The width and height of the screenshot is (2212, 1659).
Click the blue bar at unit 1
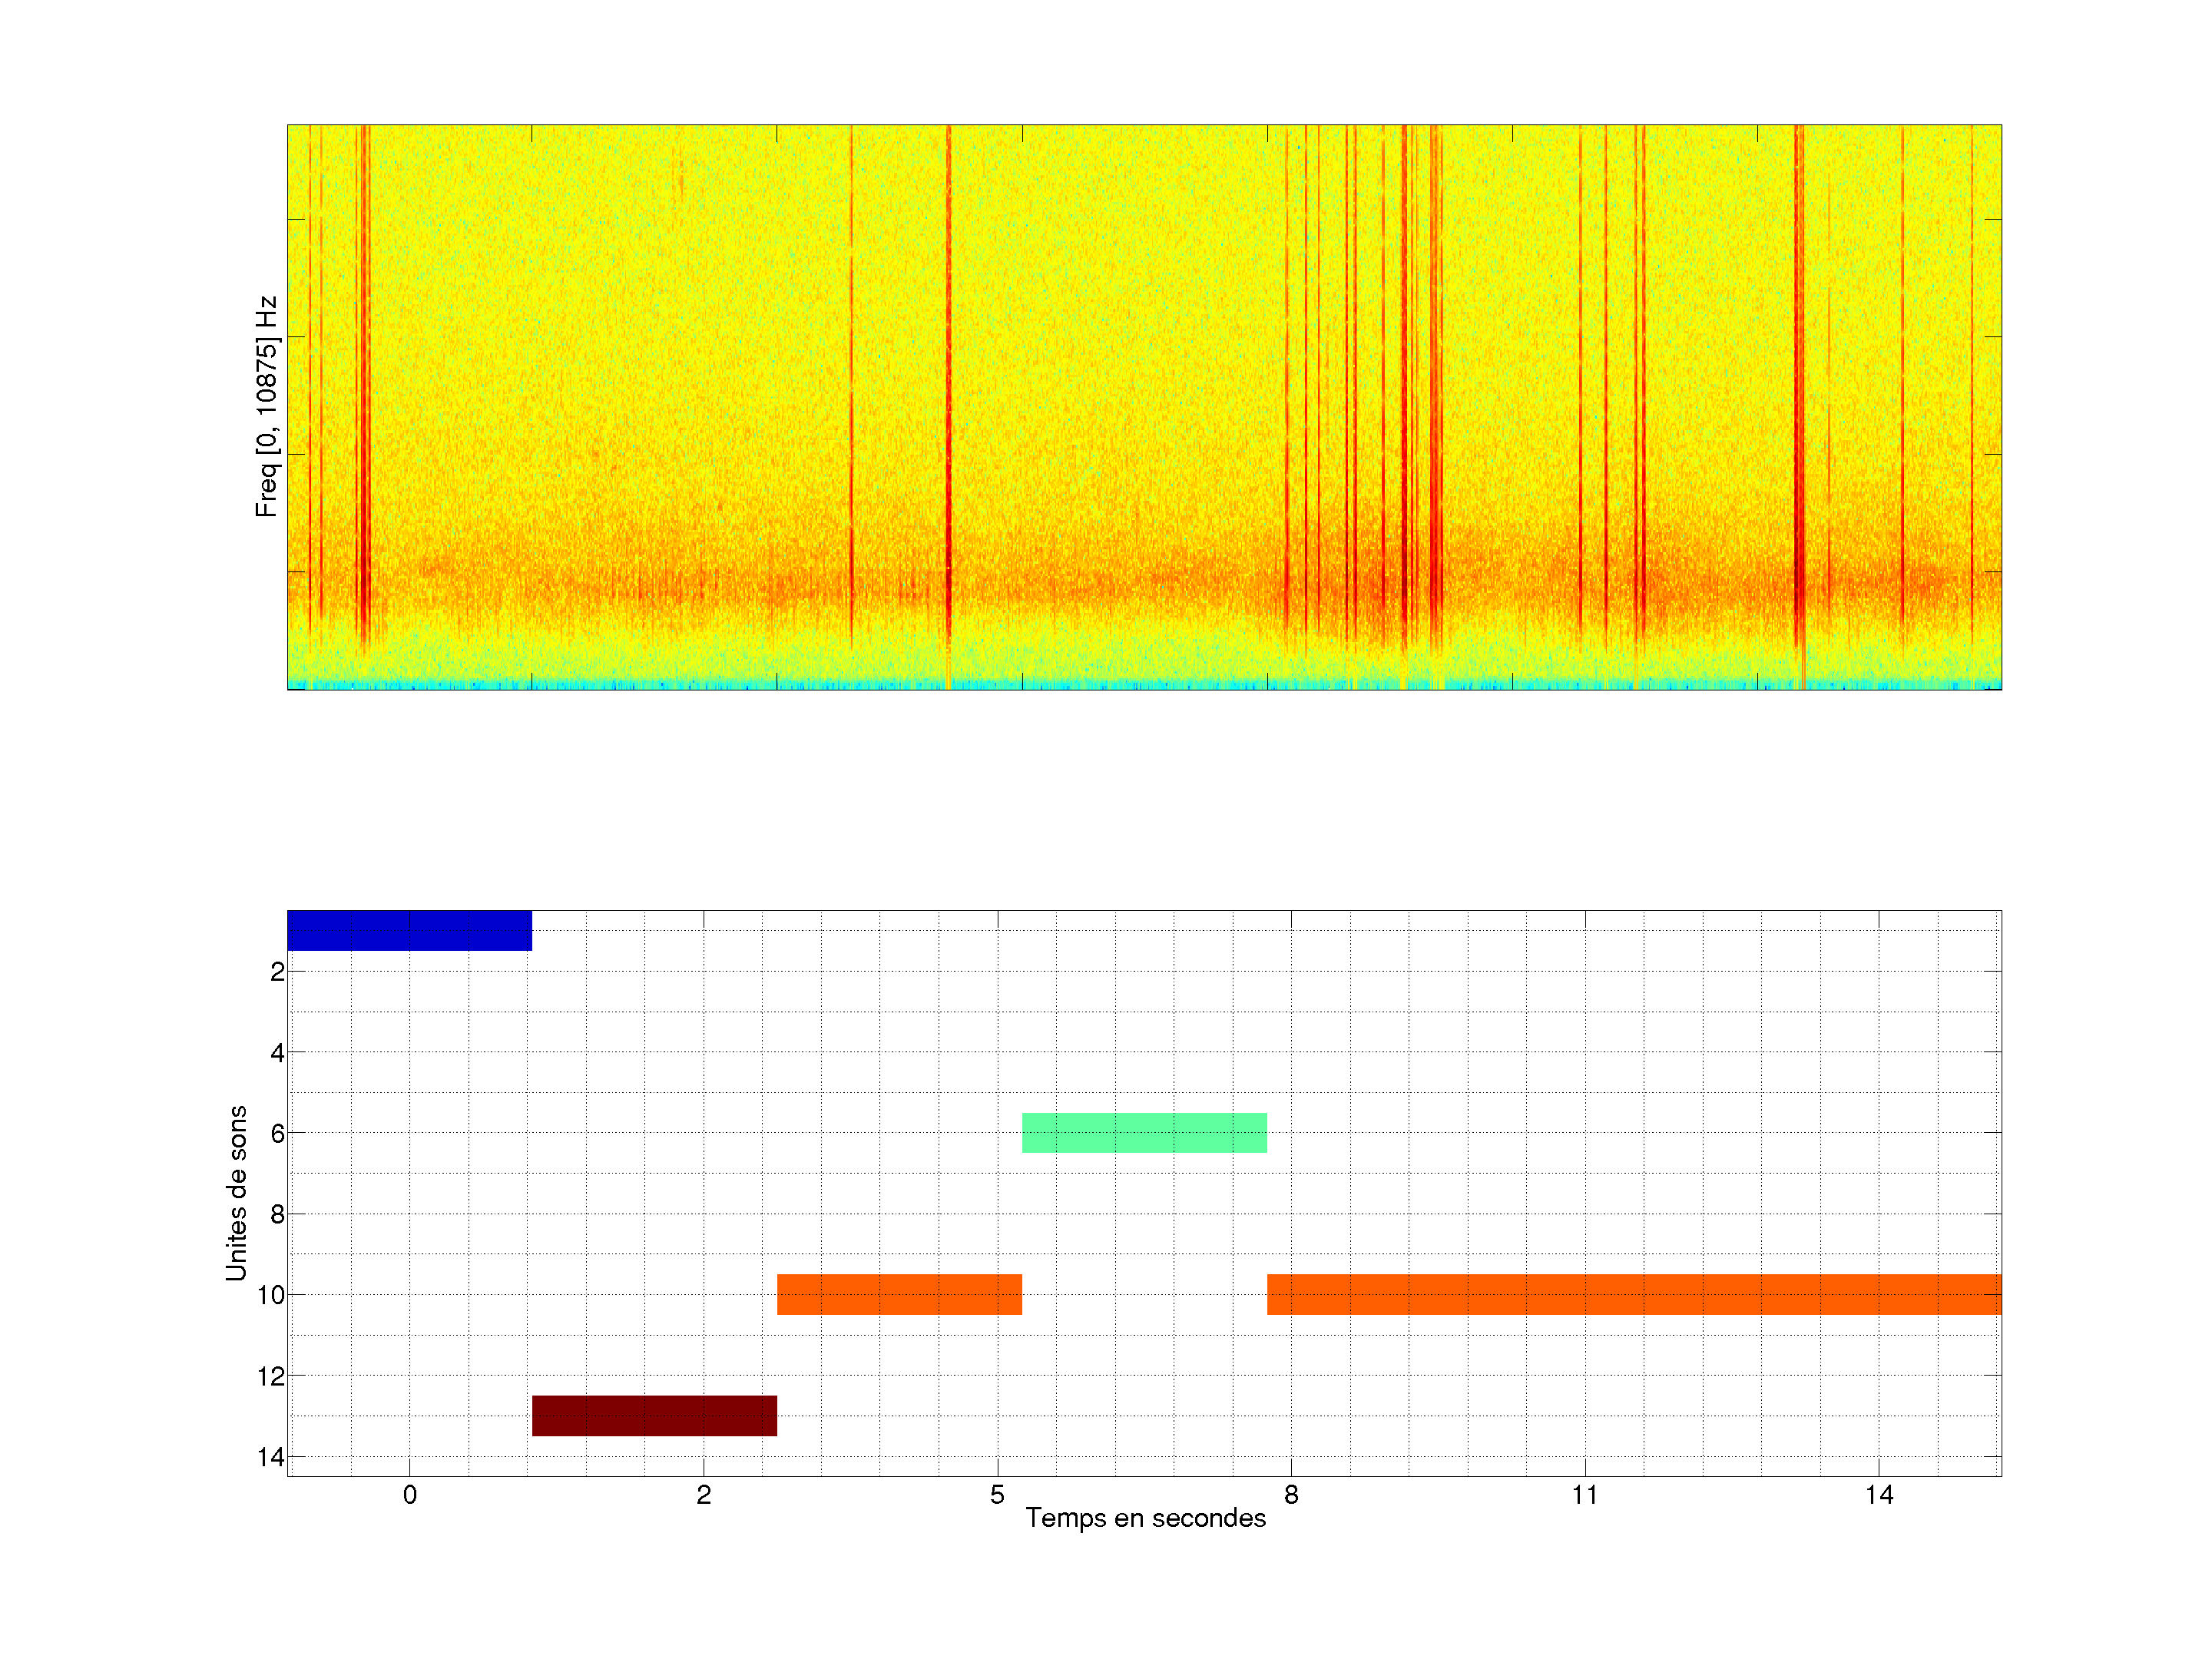pos(409,930)
